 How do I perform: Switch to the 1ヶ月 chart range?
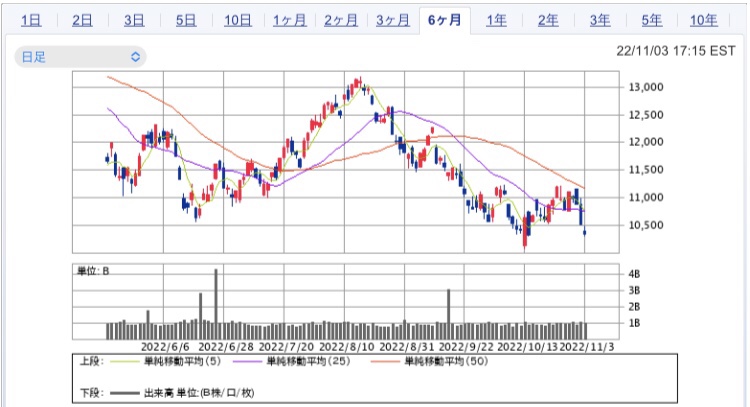[289, 20]
